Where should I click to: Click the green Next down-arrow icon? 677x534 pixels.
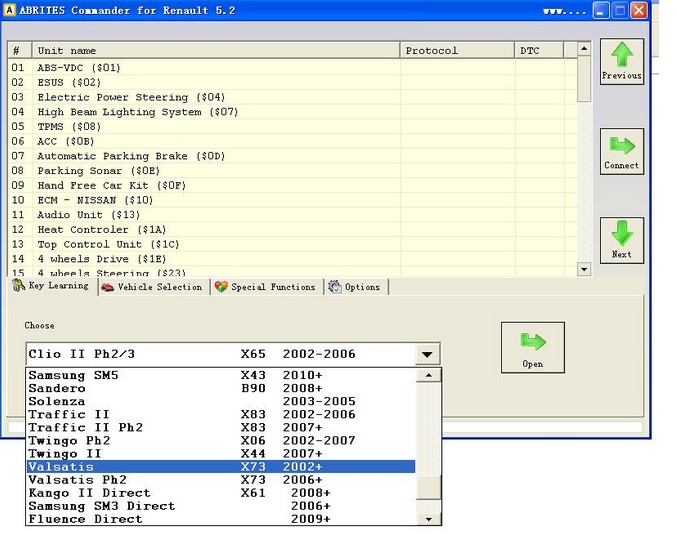tap(621, 240)
